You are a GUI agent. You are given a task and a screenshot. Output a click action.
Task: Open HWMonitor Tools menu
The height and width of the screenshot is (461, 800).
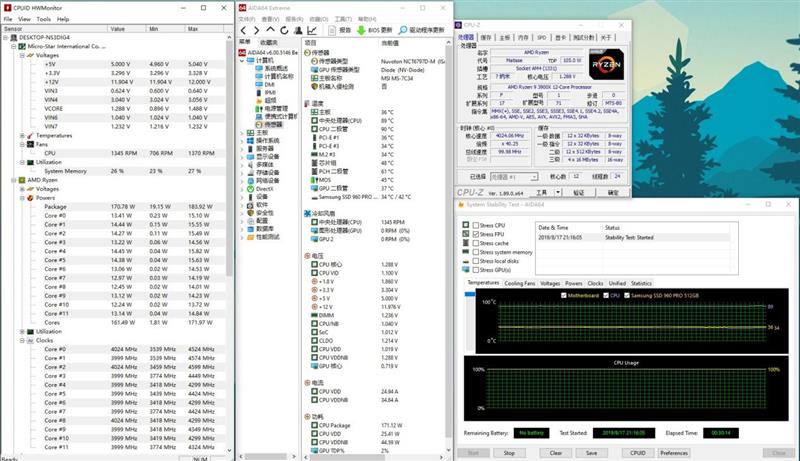click(x=43, y=19)
